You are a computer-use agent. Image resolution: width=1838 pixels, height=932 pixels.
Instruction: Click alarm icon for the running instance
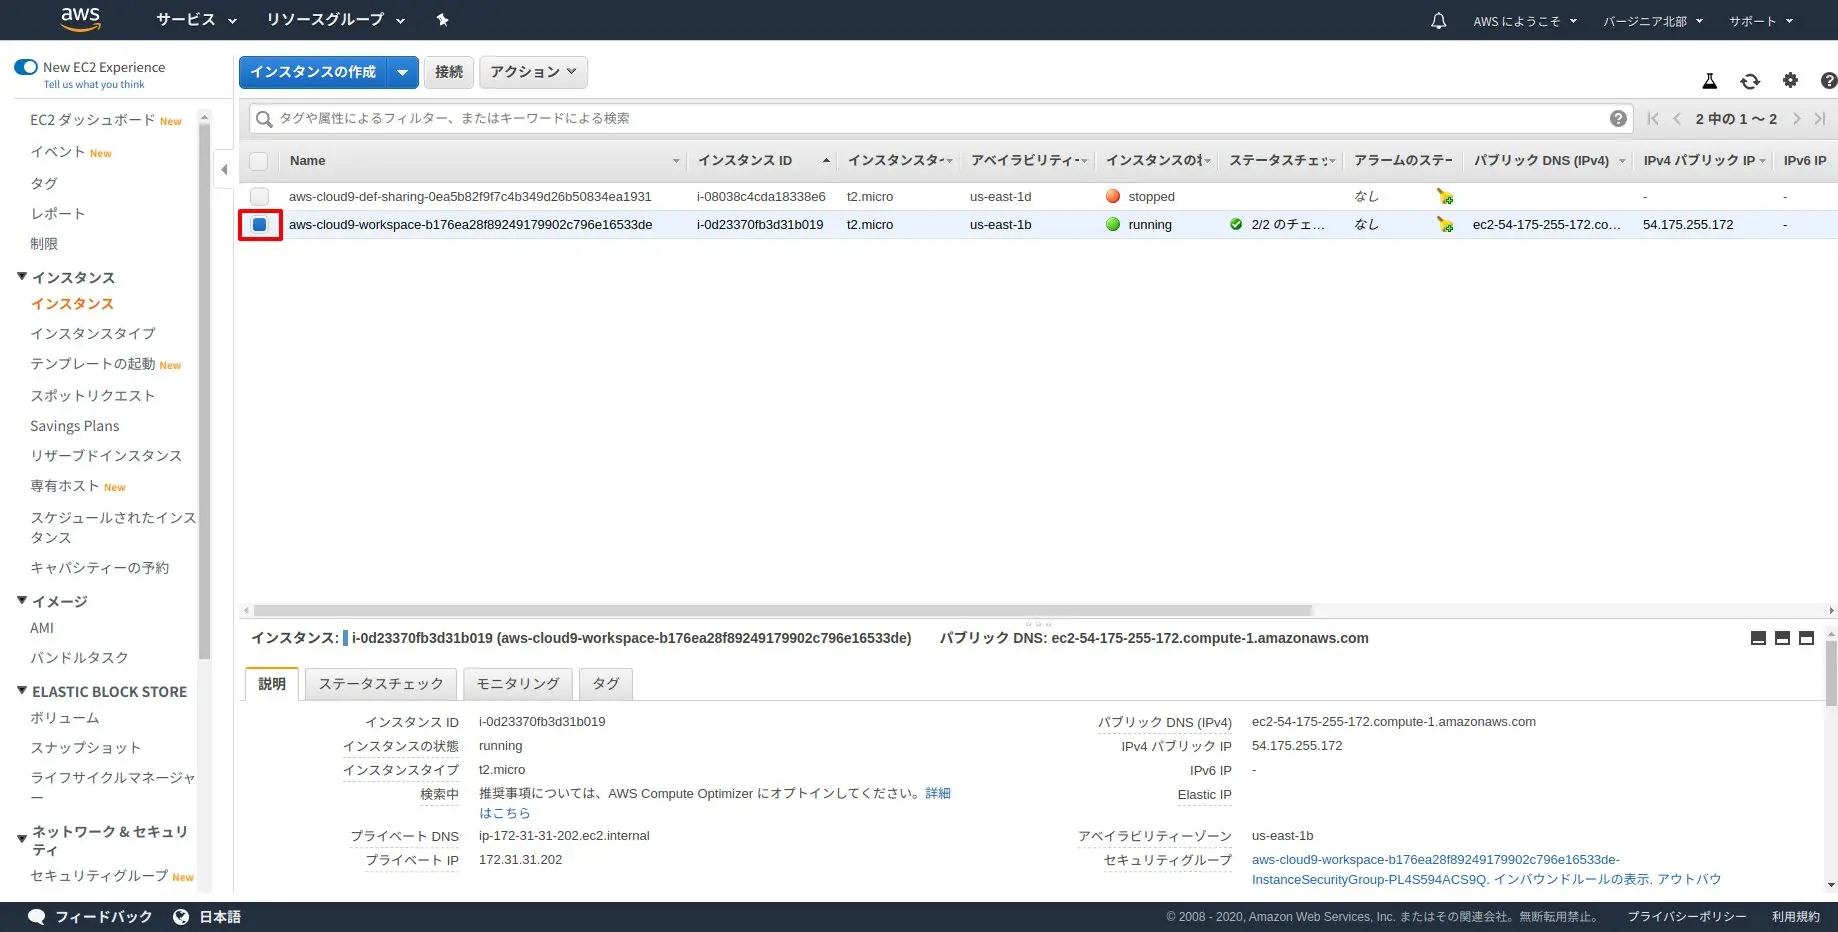[1444, 224]
